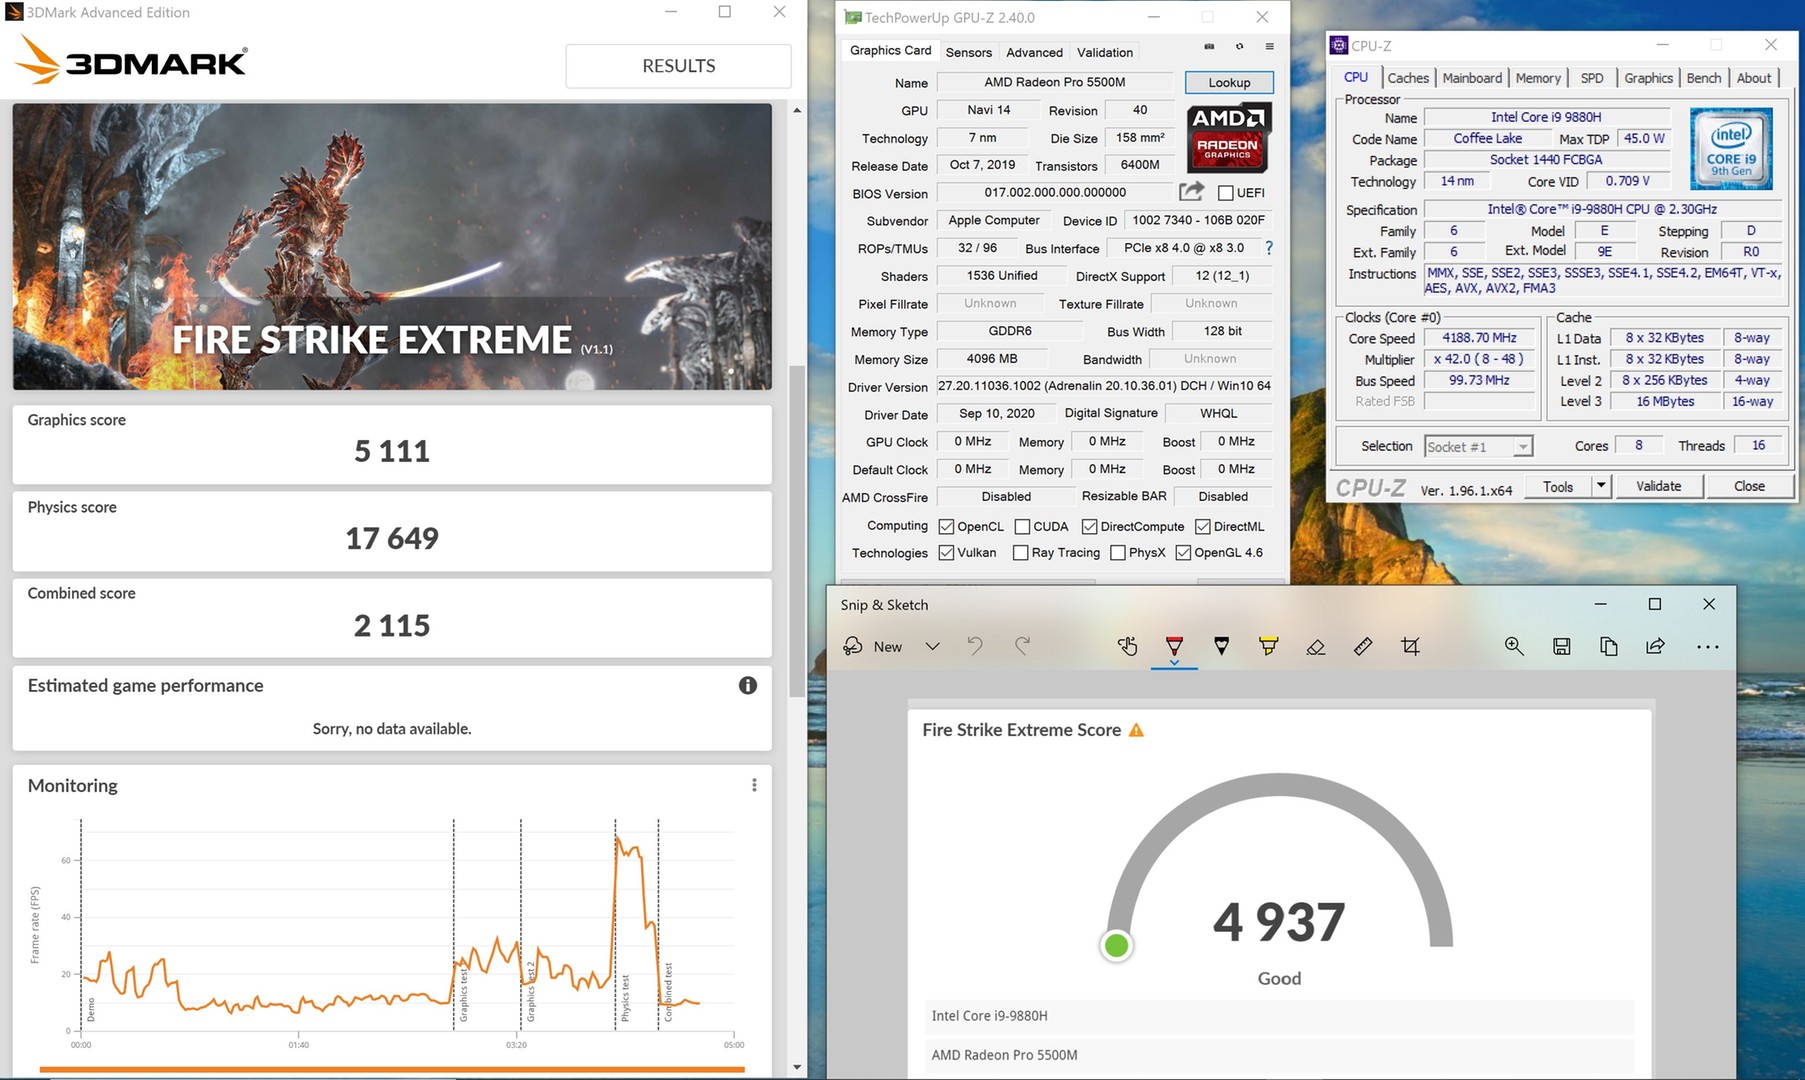Screen dimensions: 1805x1080
Task: Toggle OpenCL checkbox in GPU-Z
Action: [946, 526]
